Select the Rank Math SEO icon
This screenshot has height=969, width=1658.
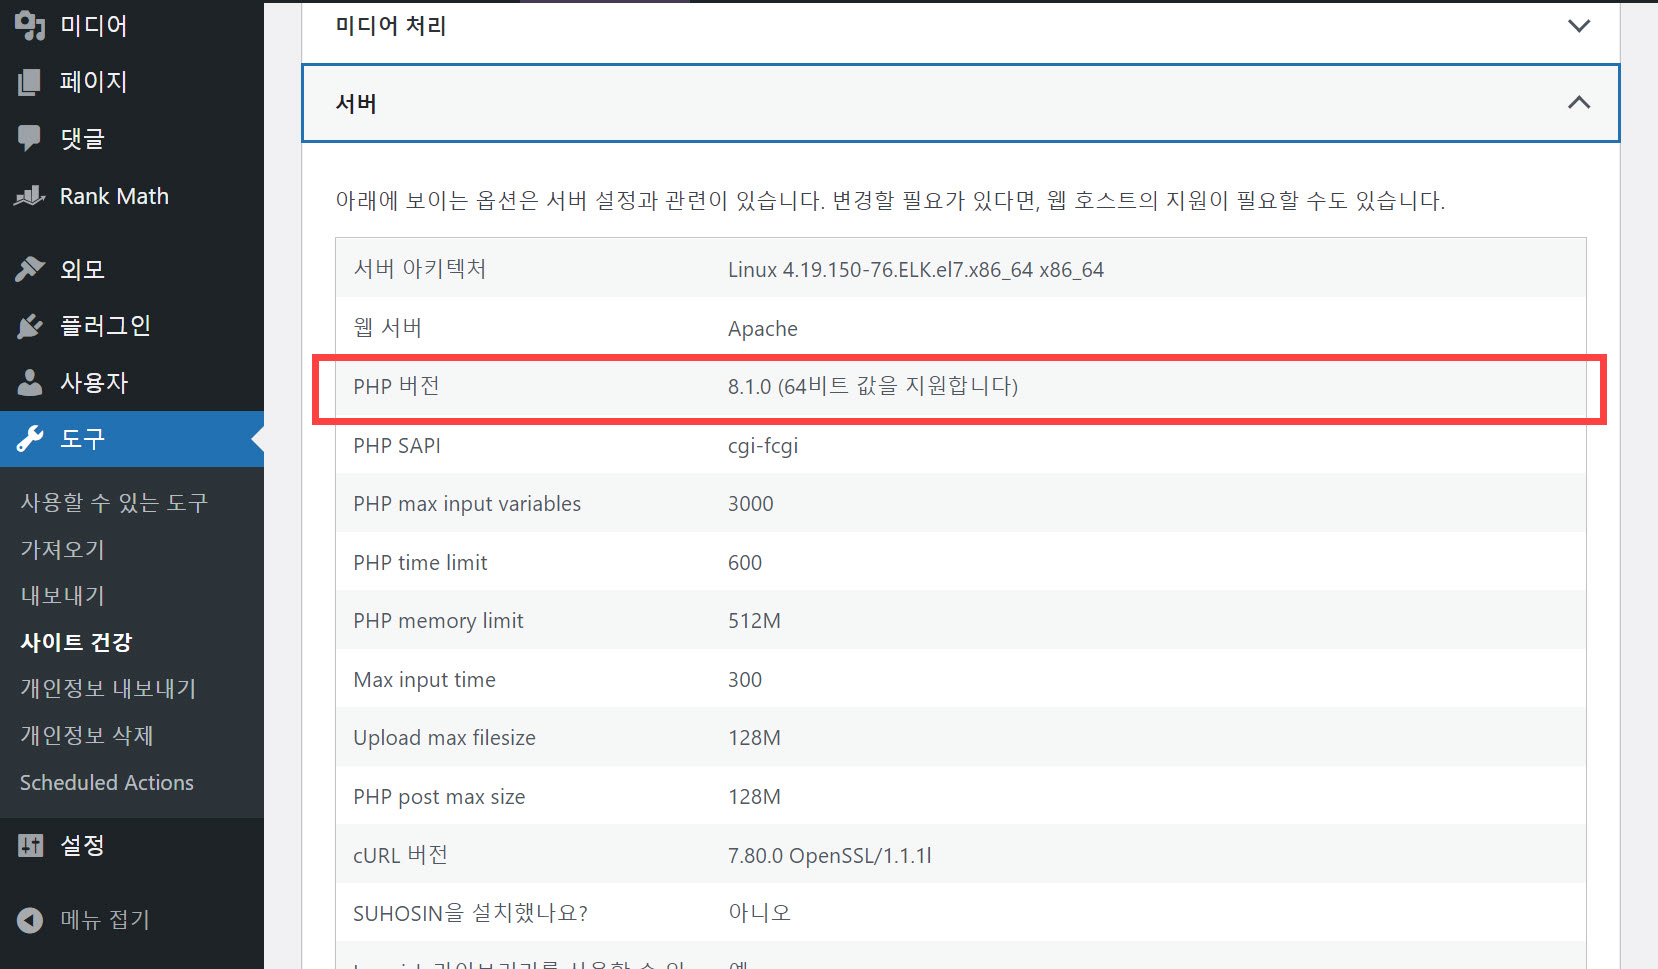tap(30, 195)
